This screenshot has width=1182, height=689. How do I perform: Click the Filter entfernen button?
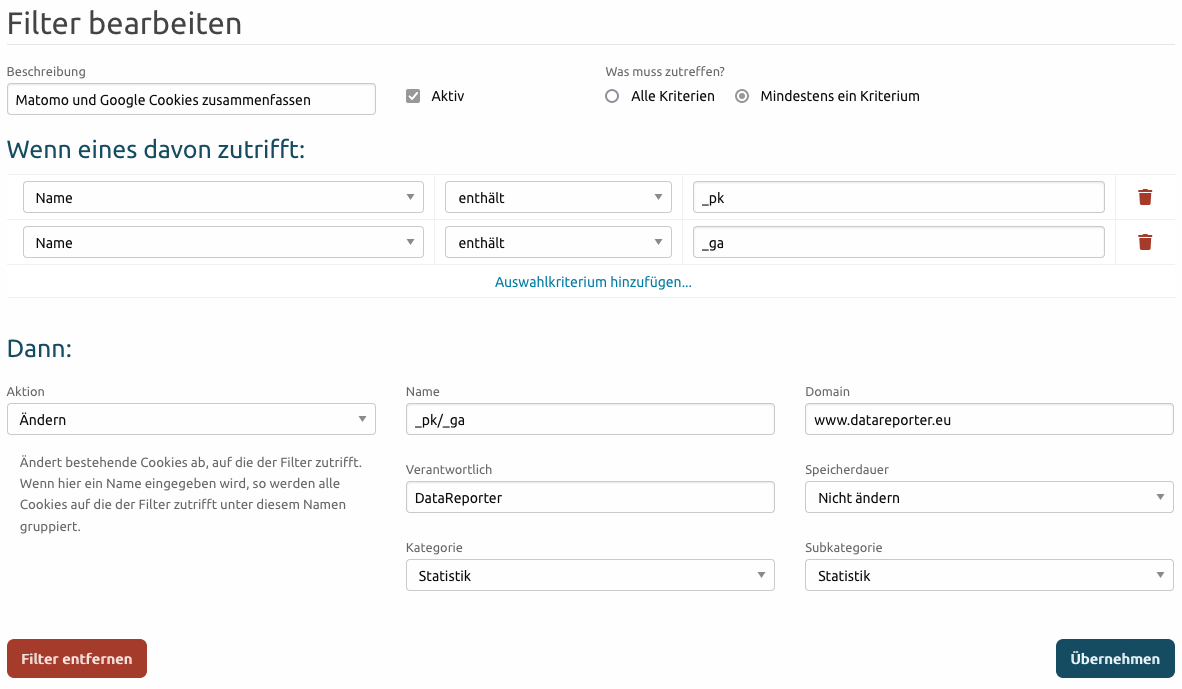(77, 659)
